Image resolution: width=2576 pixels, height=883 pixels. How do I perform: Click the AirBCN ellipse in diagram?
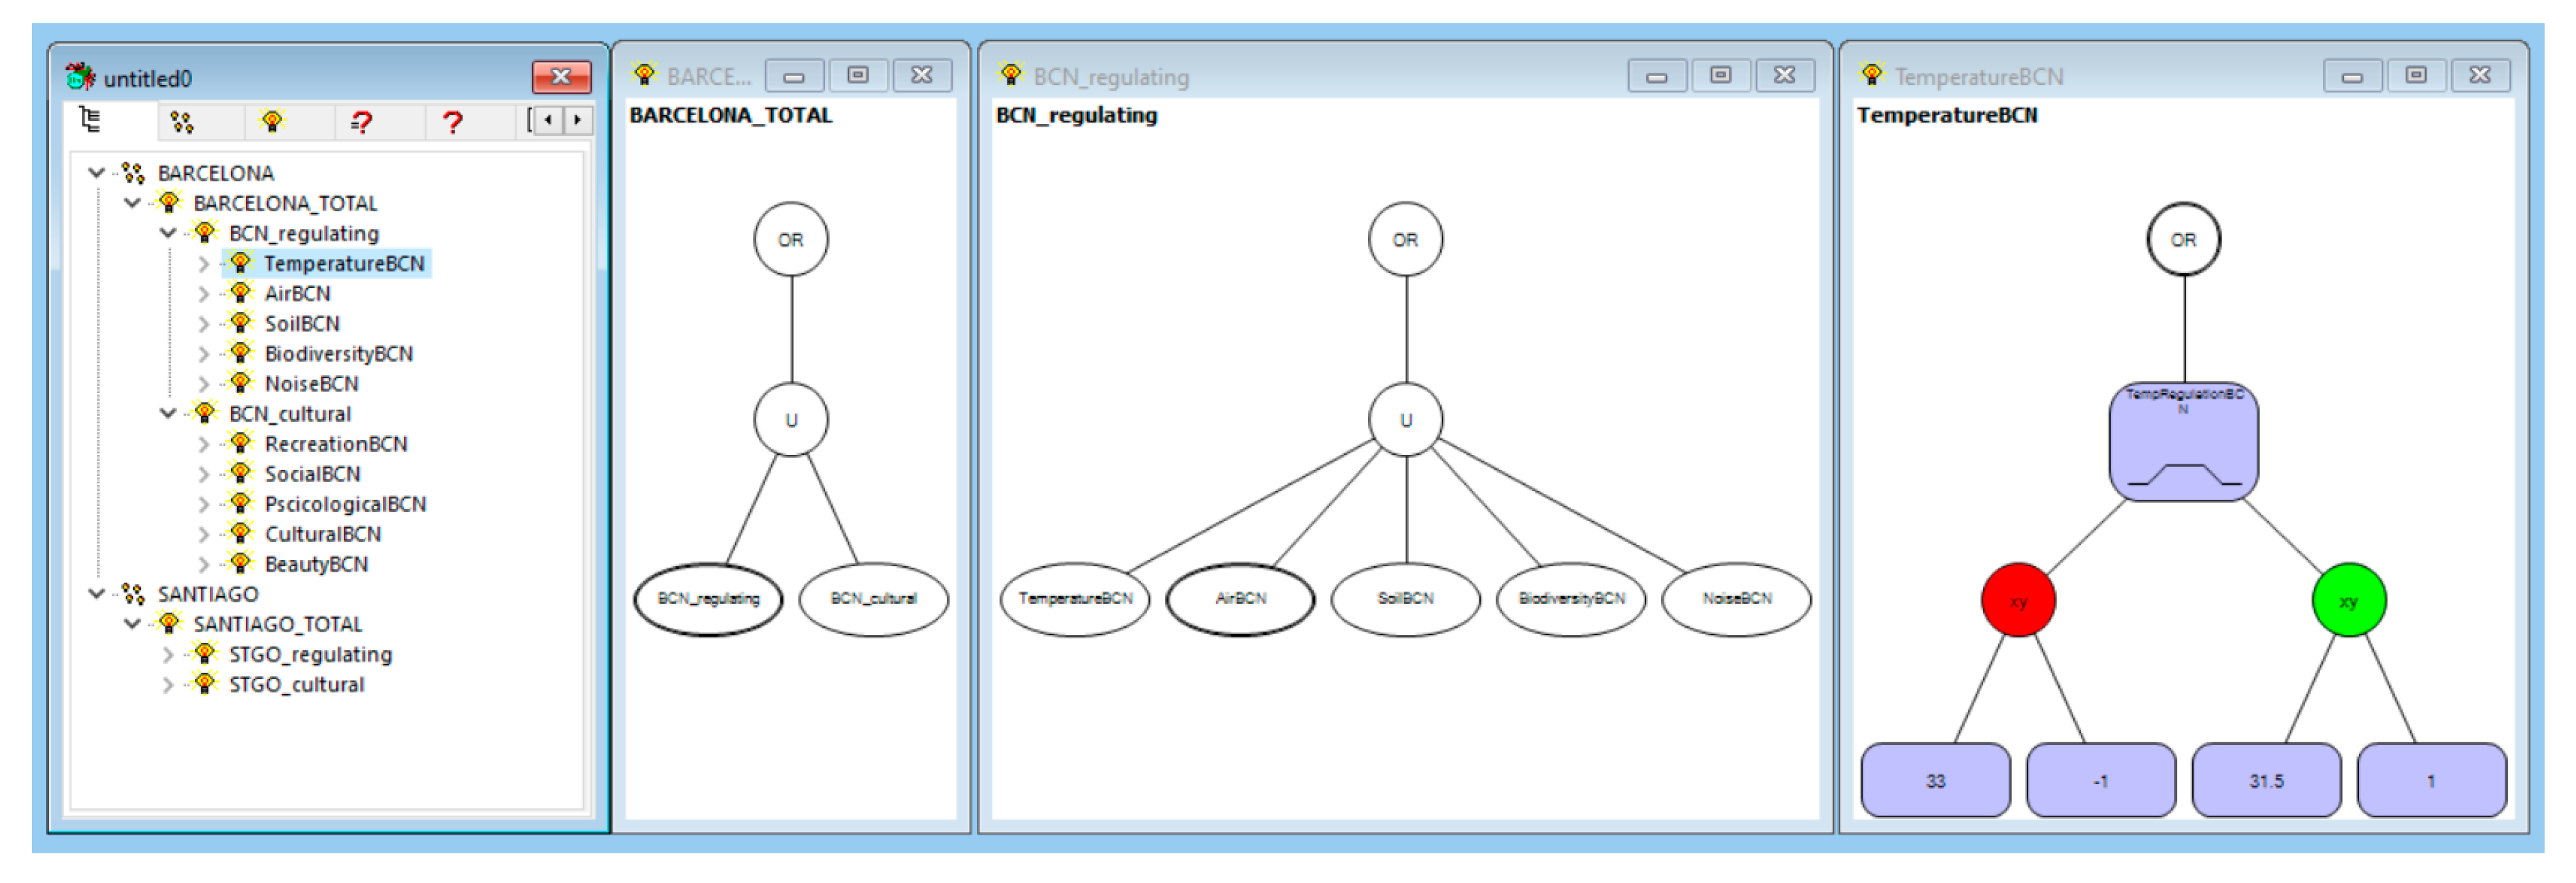(x=1240, y=599)
